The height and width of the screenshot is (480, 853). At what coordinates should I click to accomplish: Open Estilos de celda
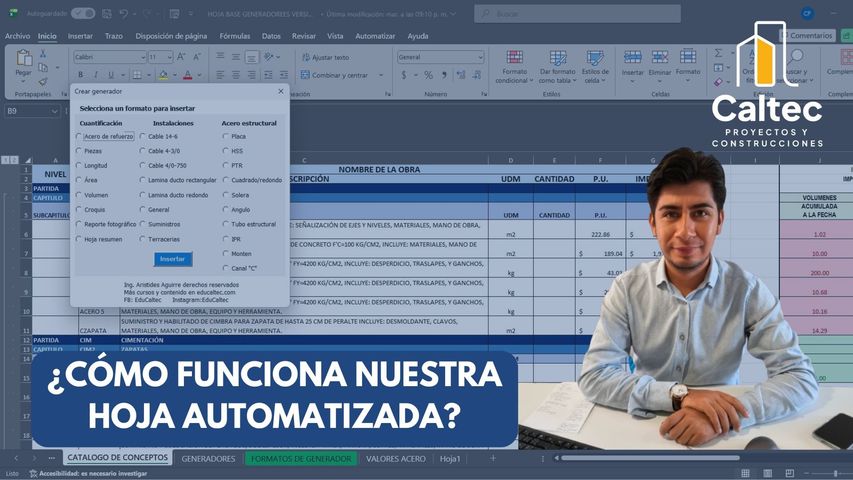click(595, 67)
